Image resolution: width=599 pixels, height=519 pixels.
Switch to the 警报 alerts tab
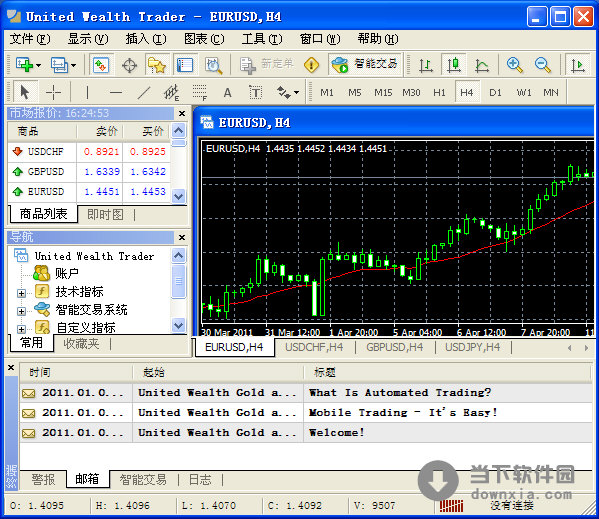pyautogui.click(x=43, y=479)
